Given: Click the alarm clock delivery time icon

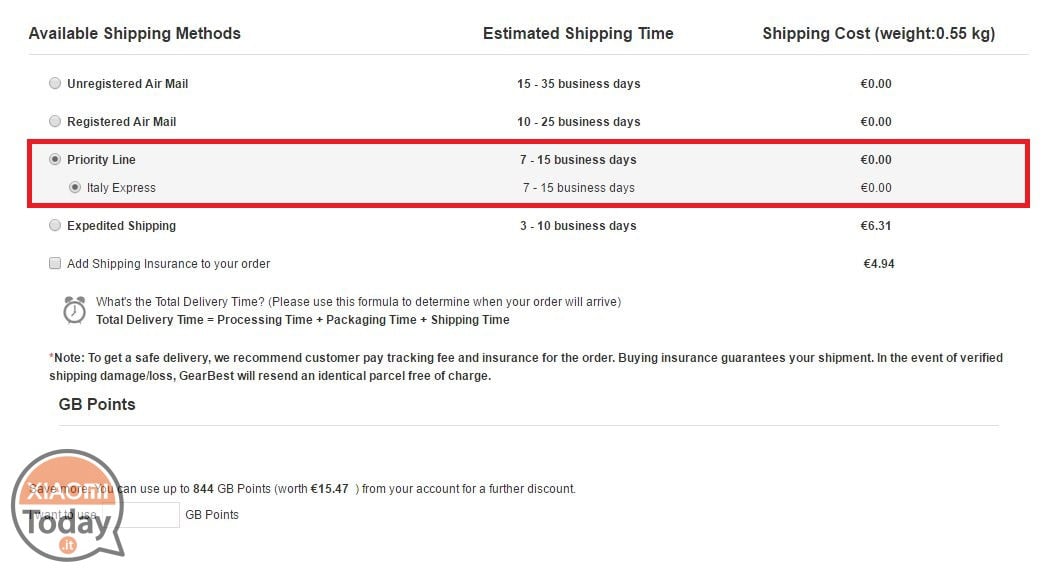Looking at the screenshot, I should (x=75, y=310).
